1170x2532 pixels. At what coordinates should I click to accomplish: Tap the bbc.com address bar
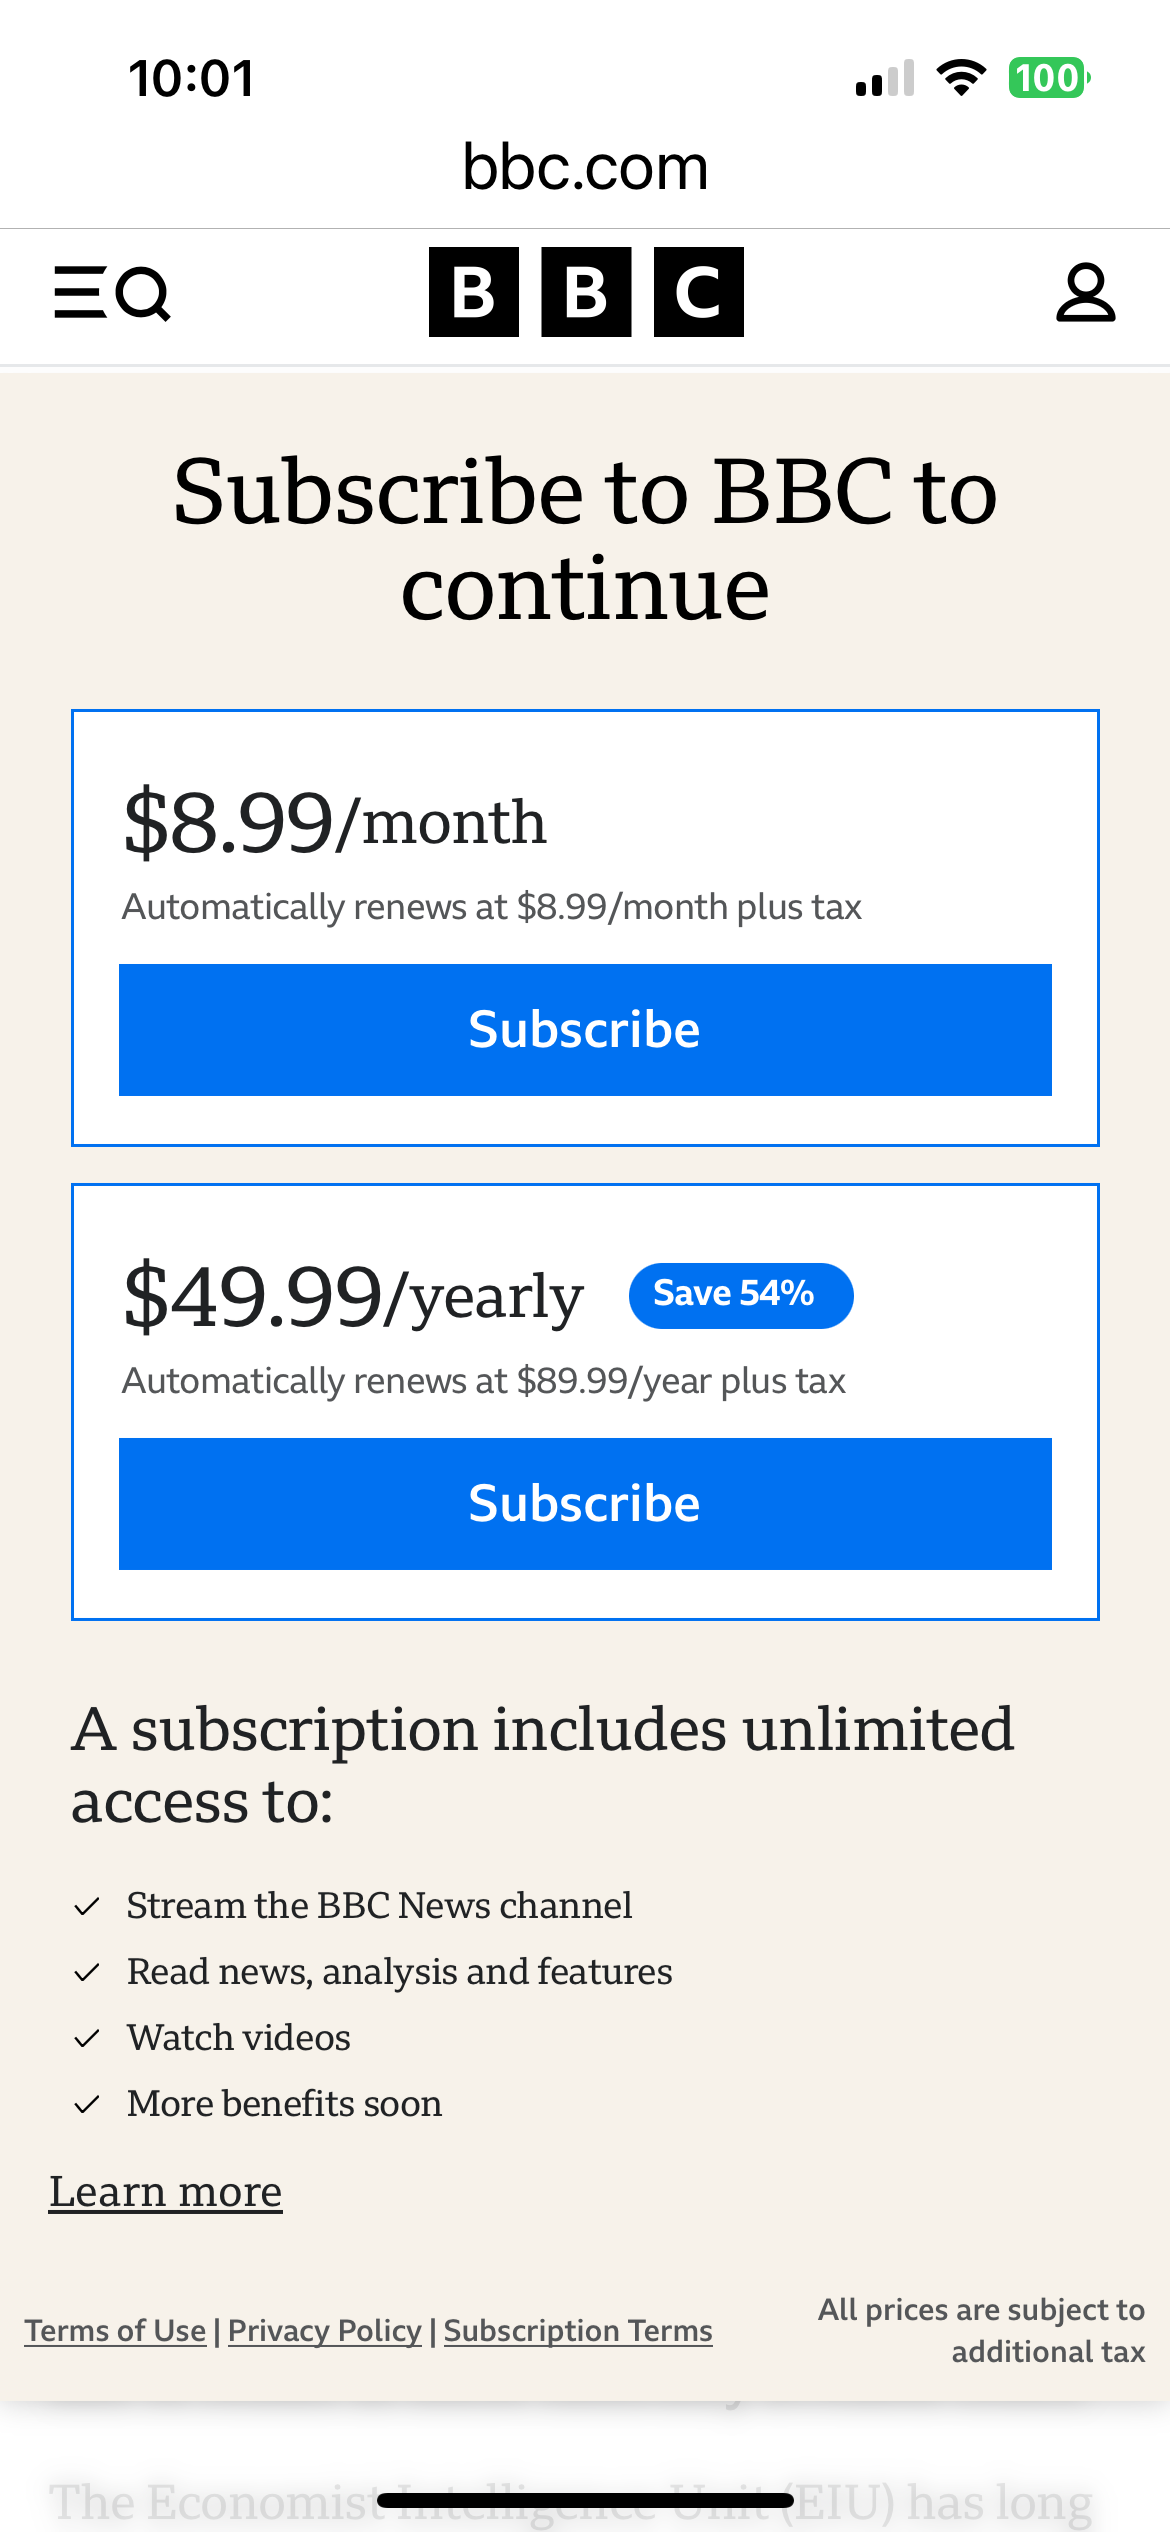click(585, 167)
